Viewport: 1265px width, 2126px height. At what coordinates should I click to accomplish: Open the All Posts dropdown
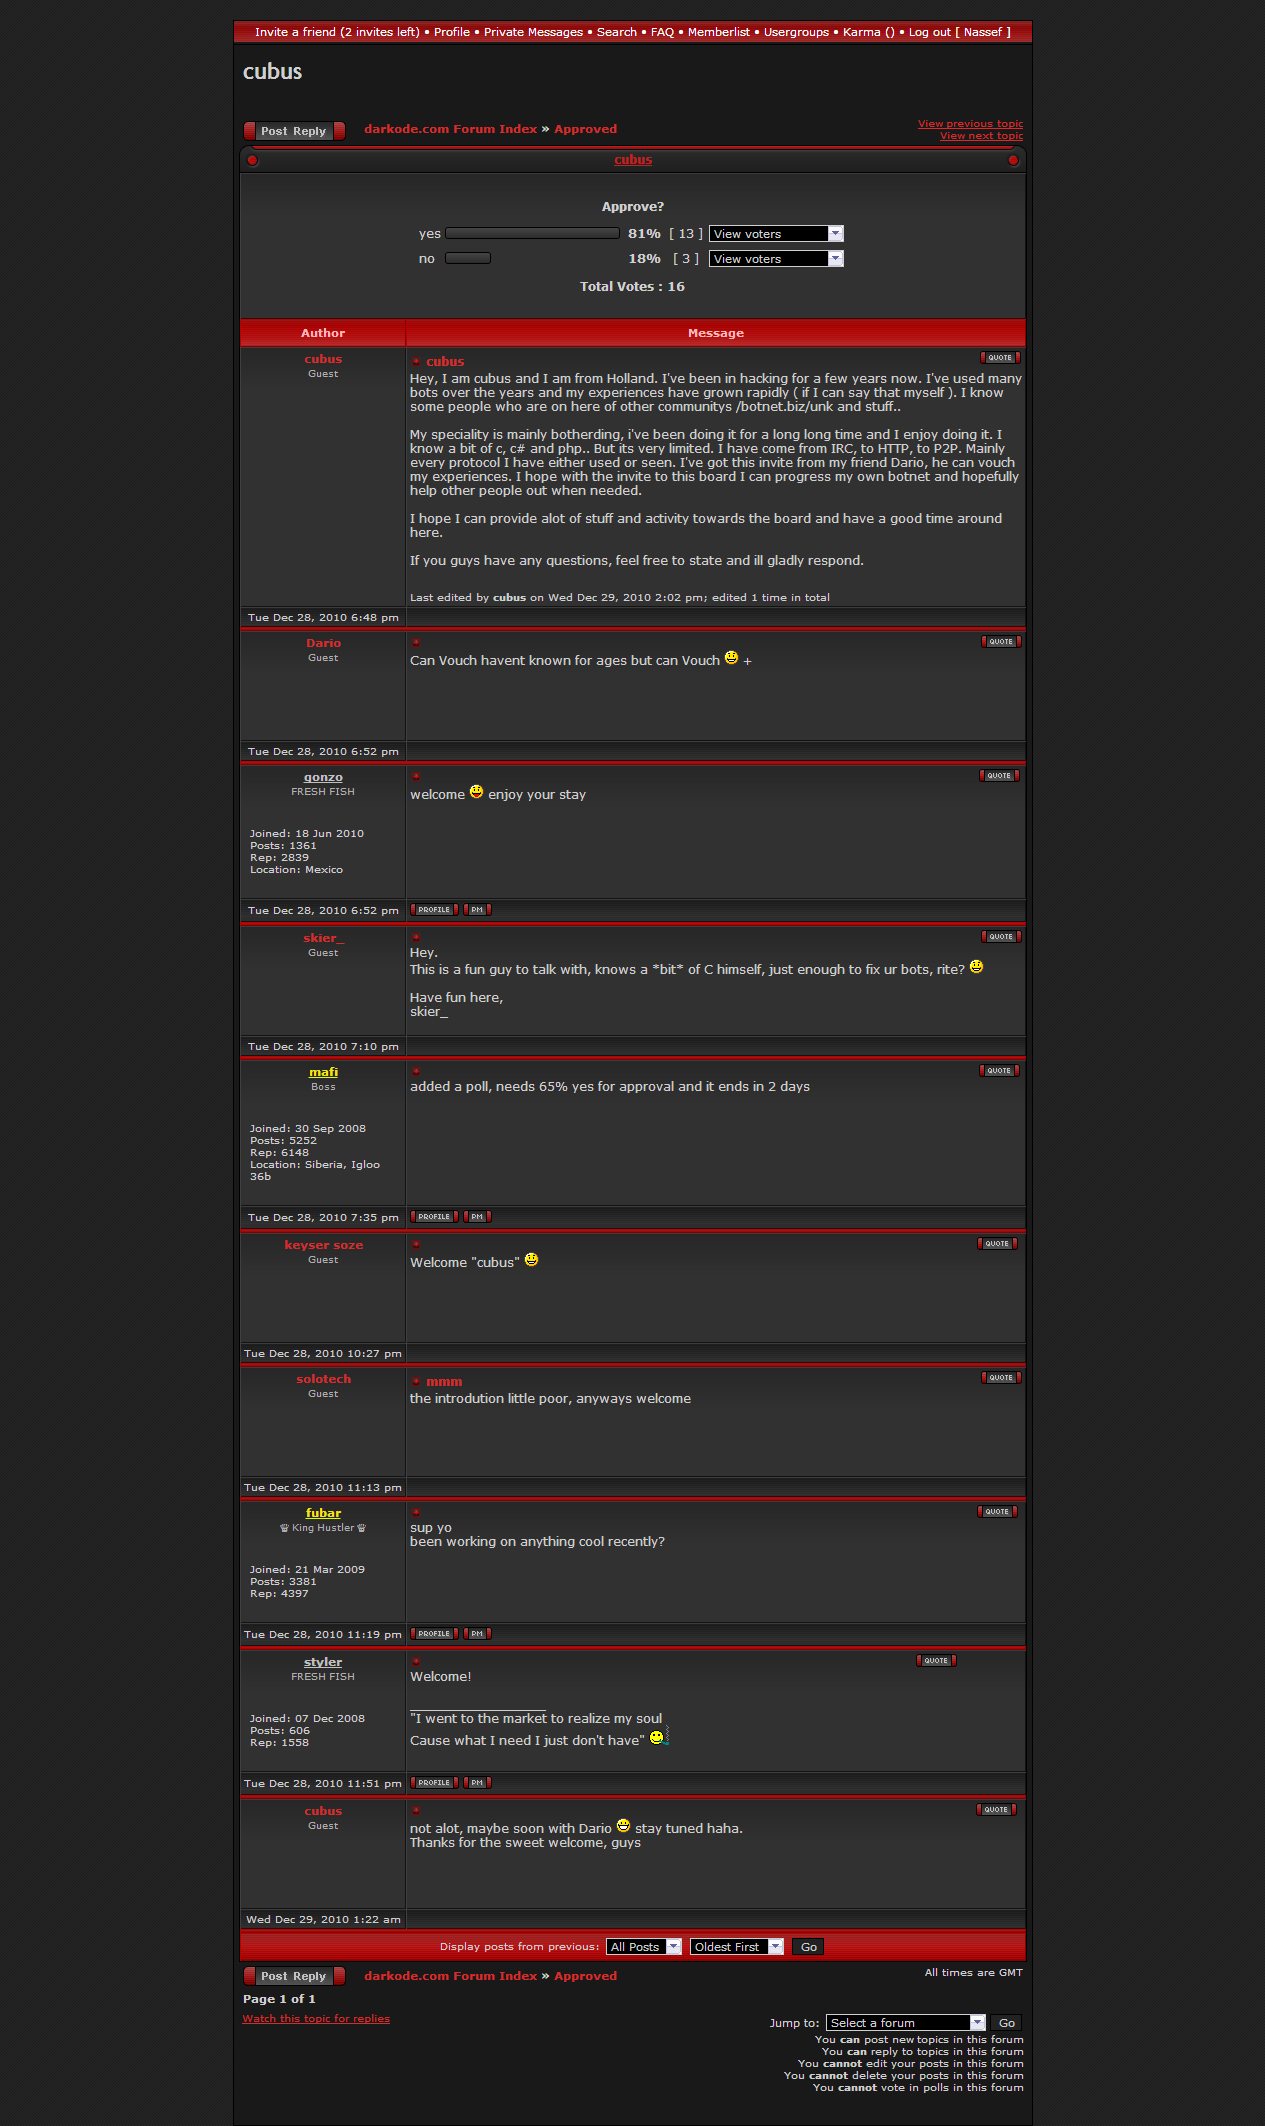(x=644, y=1947)
